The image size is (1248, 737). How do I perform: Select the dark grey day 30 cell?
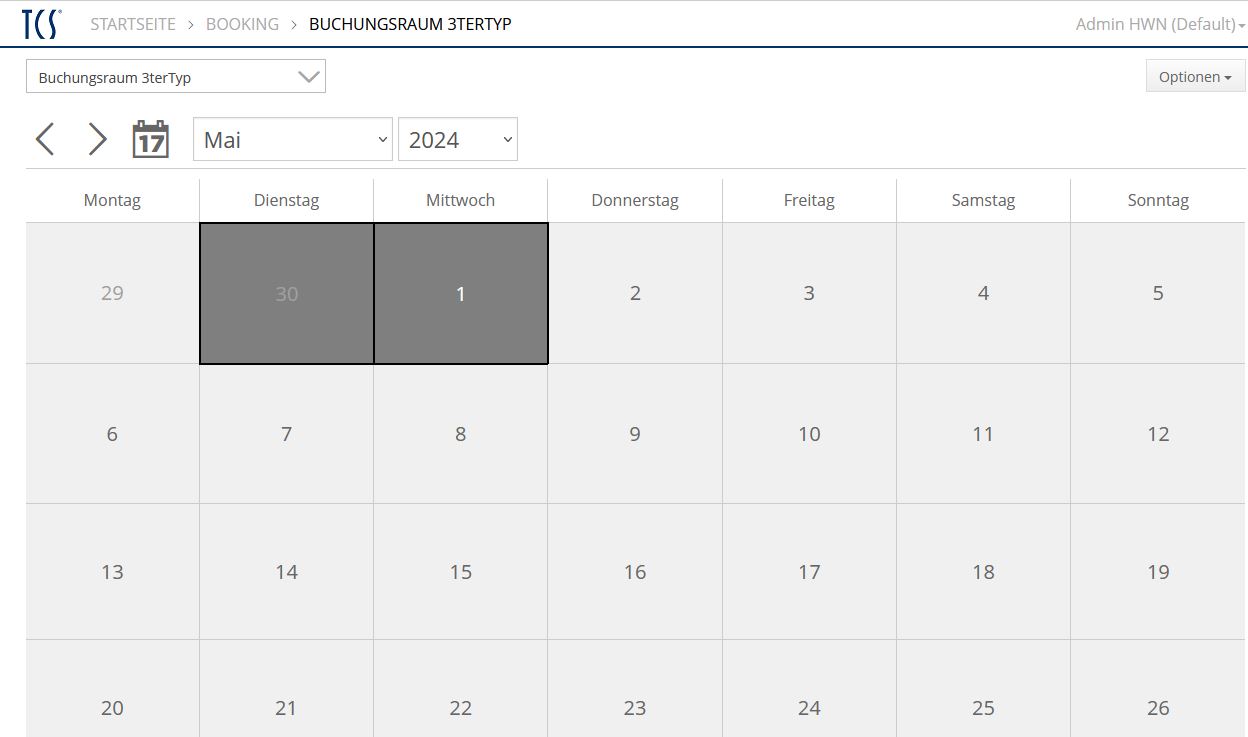tap(287, 294)
